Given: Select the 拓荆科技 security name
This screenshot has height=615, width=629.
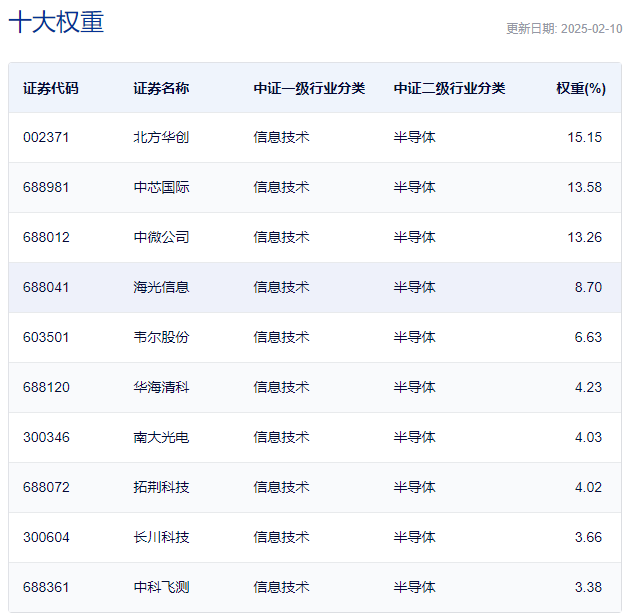Looking at the screenshot, I should click(x=161, y=487).
